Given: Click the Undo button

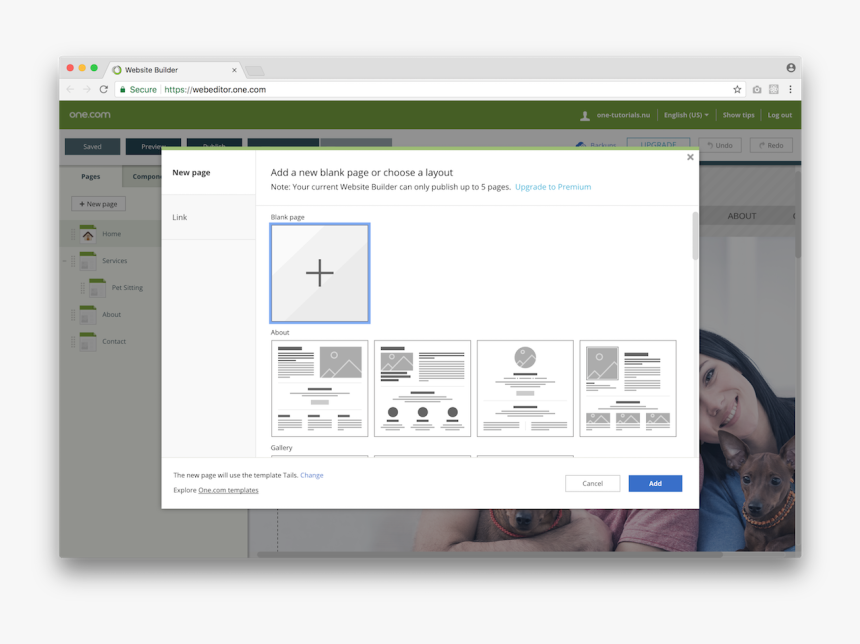Looking at the screenshot, I should [x=720, y=145].
